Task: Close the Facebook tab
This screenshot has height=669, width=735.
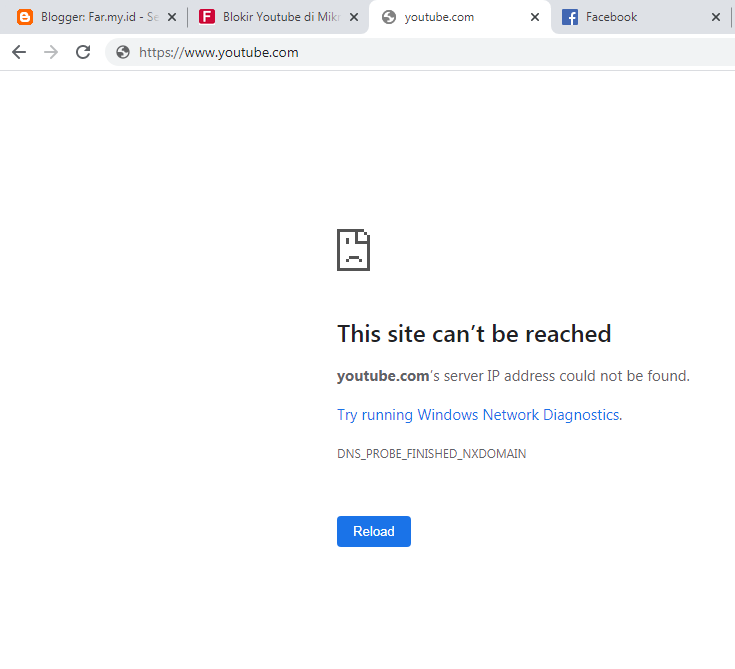Action: (x=716, y=17)
